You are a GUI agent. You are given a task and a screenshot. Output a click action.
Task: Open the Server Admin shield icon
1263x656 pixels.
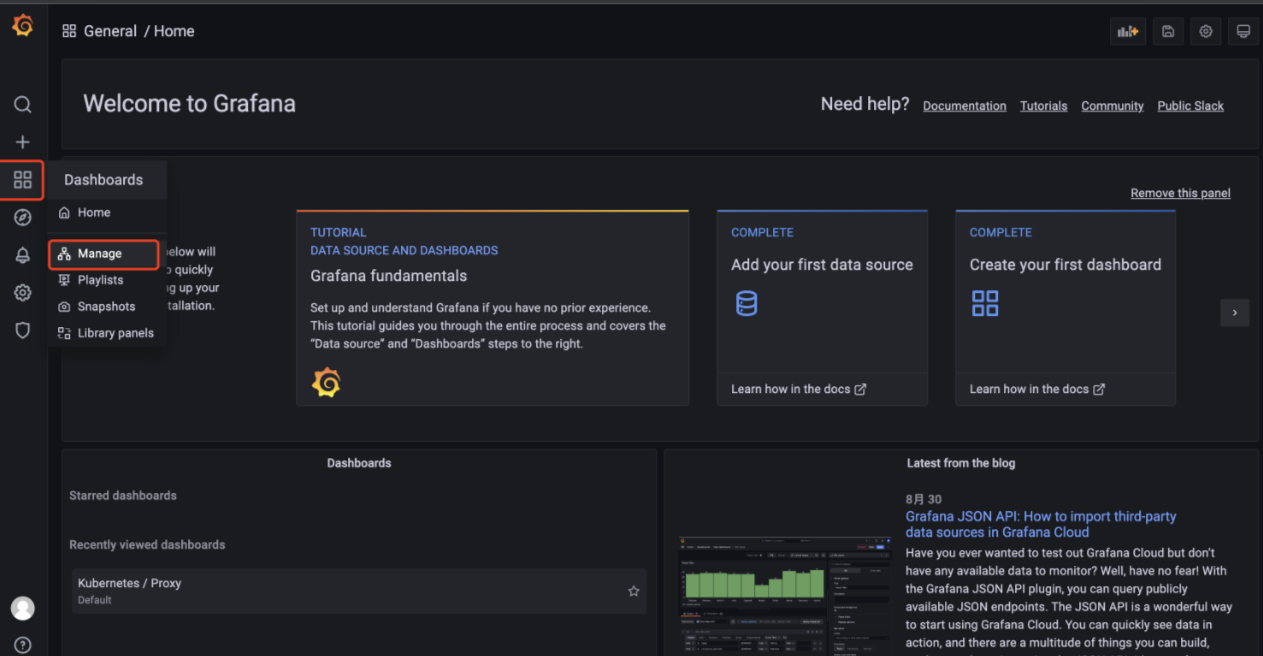pyautogui.click(x=22, y=330)
